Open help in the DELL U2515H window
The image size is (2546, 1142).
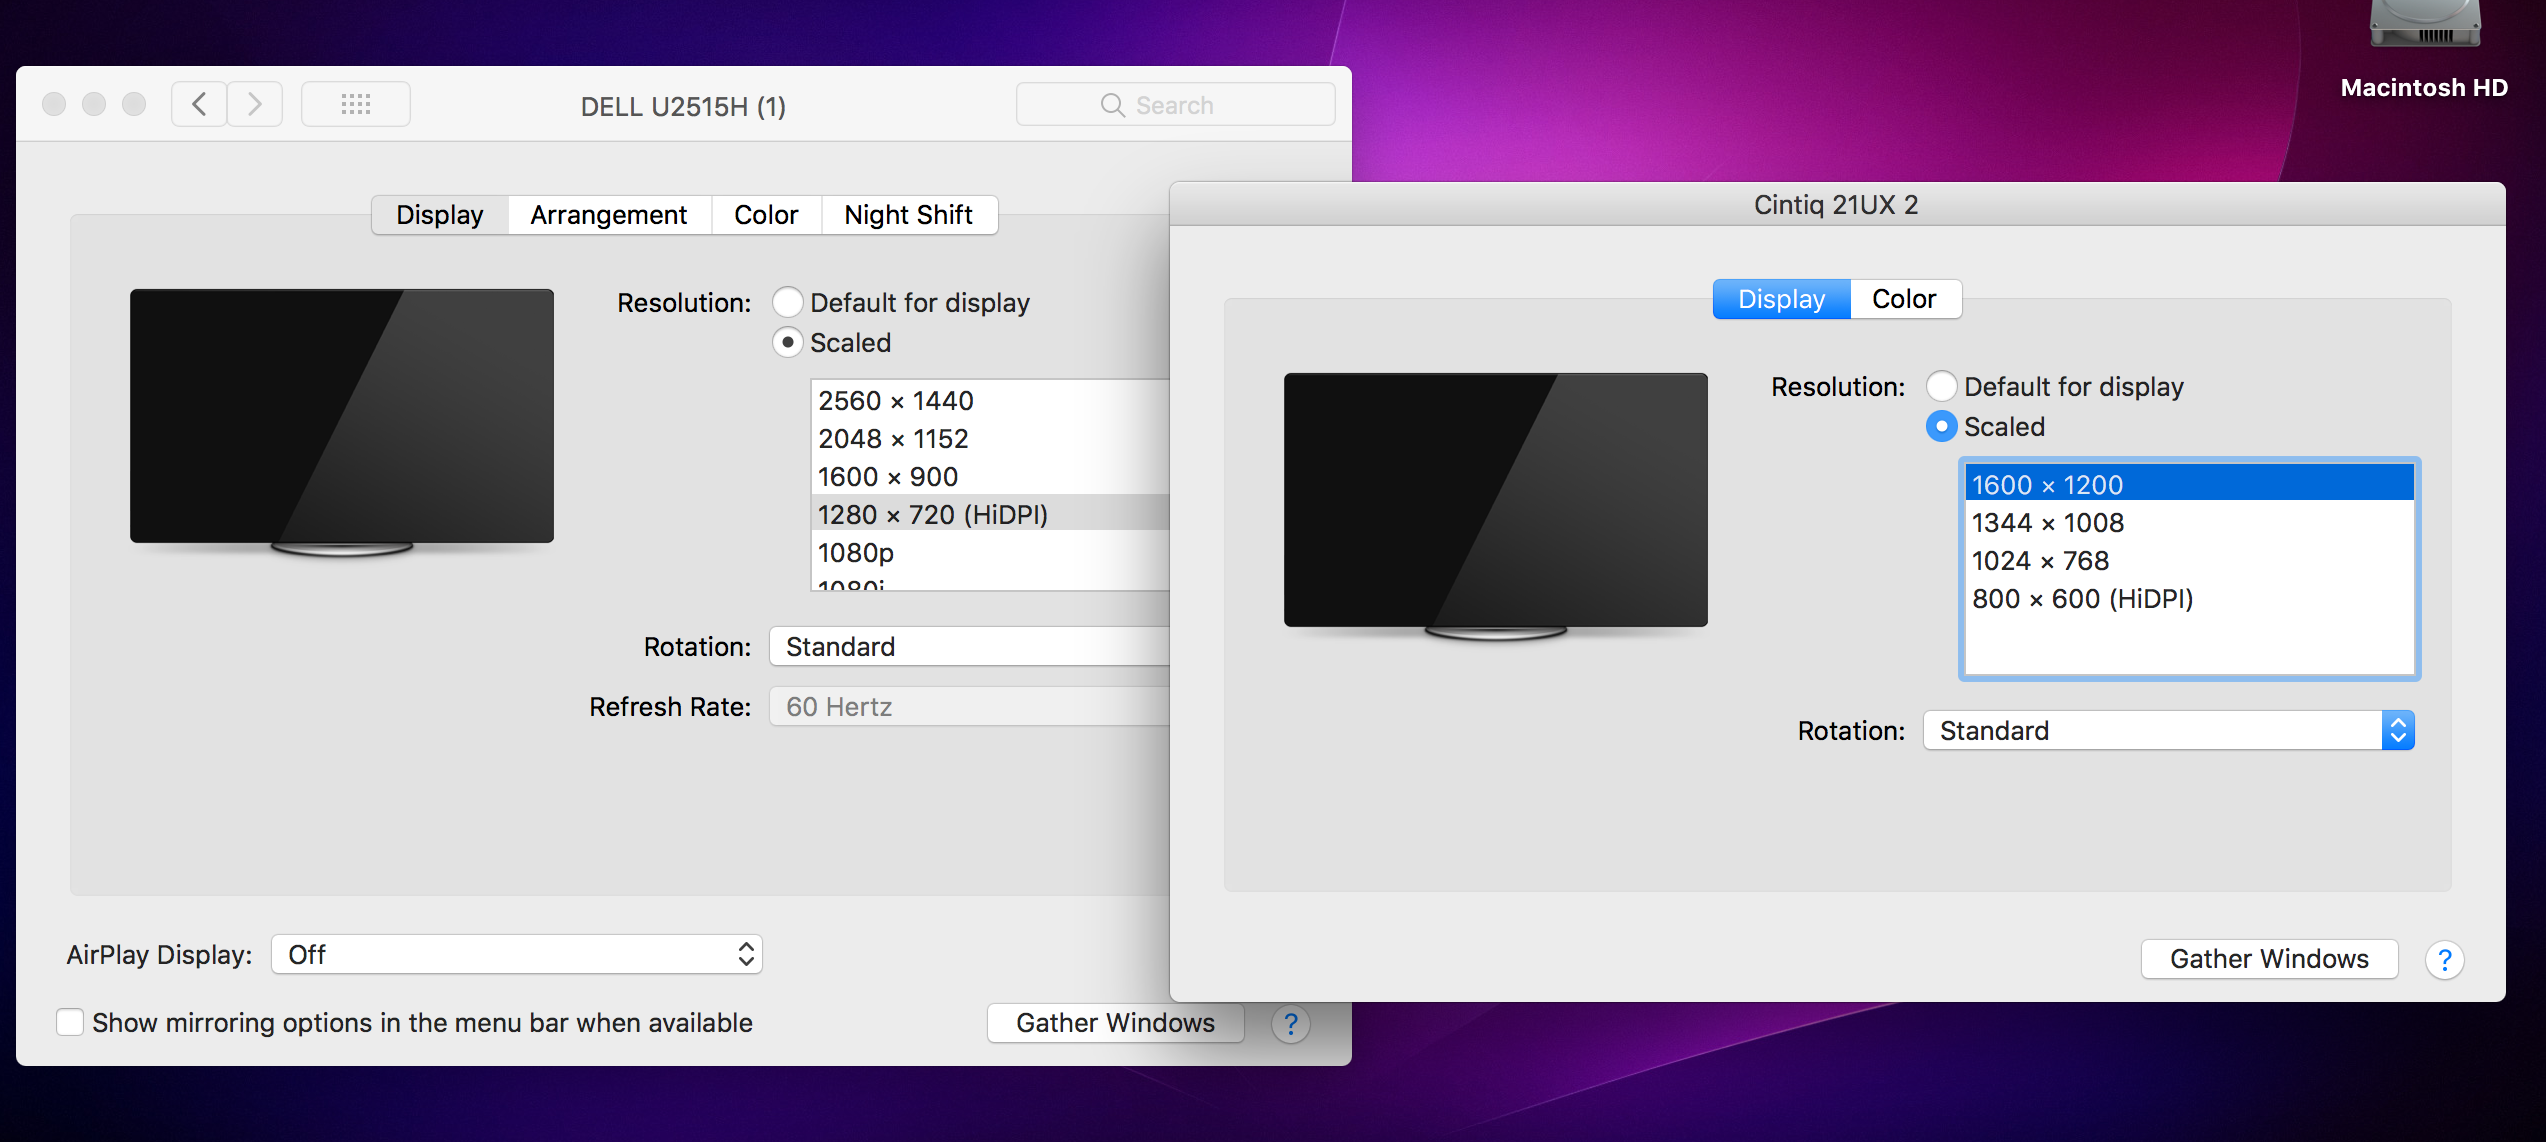tap(1291, 1024)
